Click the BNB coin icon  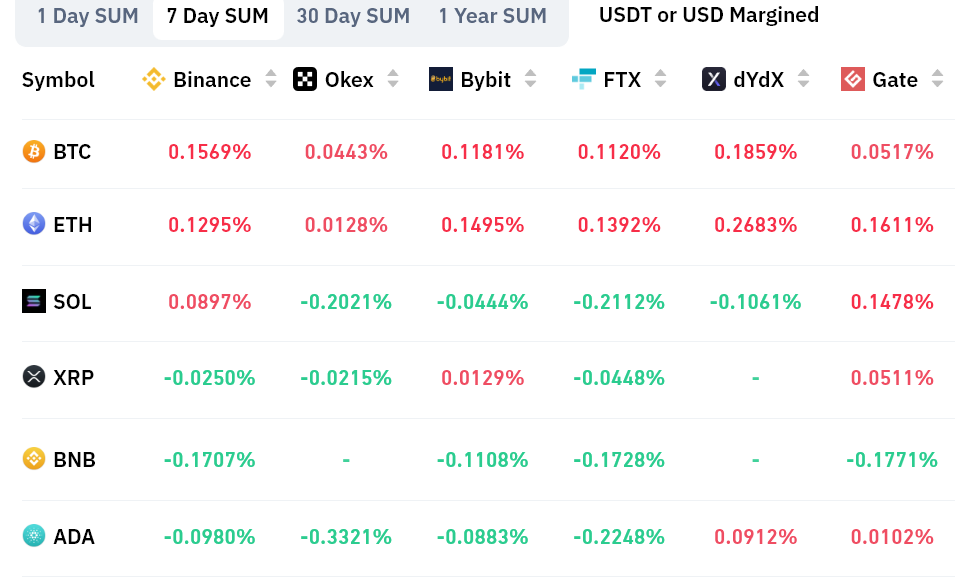(x=34, y=459)
